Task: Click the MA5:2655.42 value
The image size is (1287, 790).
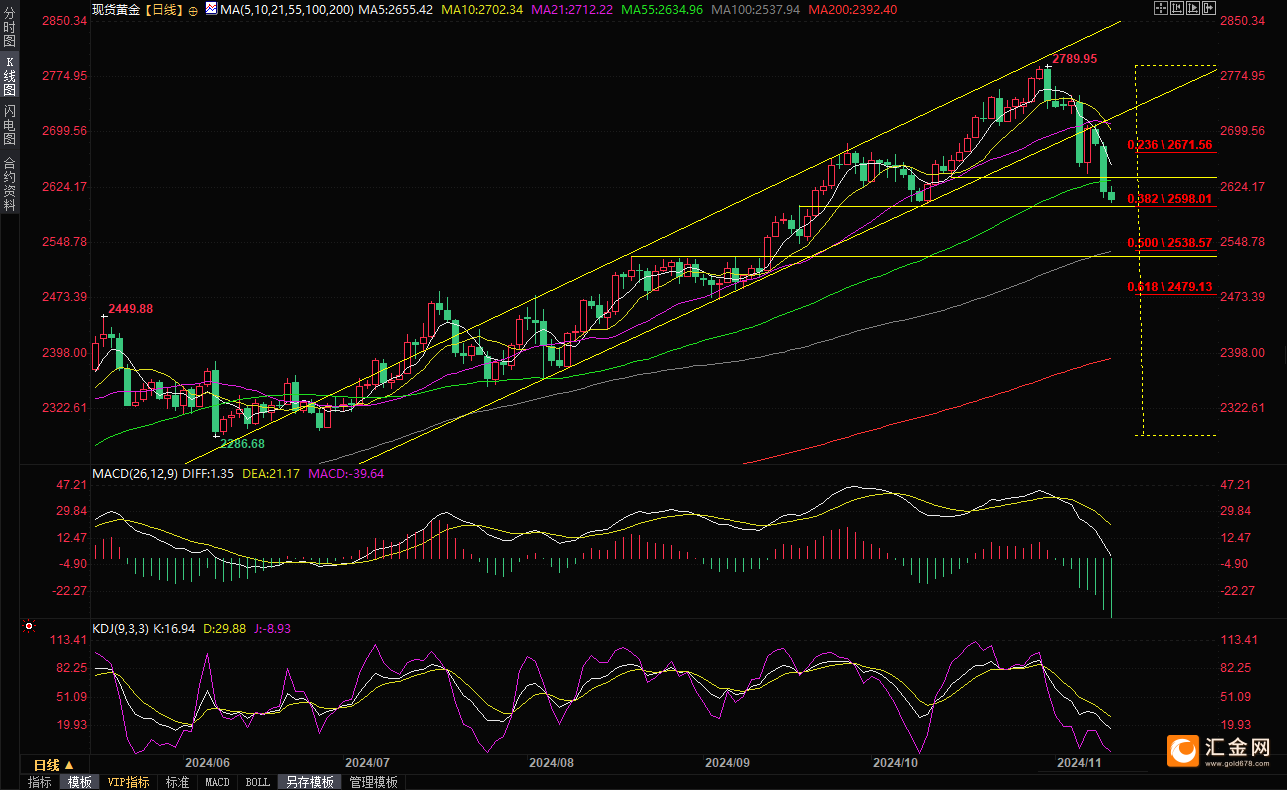Action: tap(397, 9)
